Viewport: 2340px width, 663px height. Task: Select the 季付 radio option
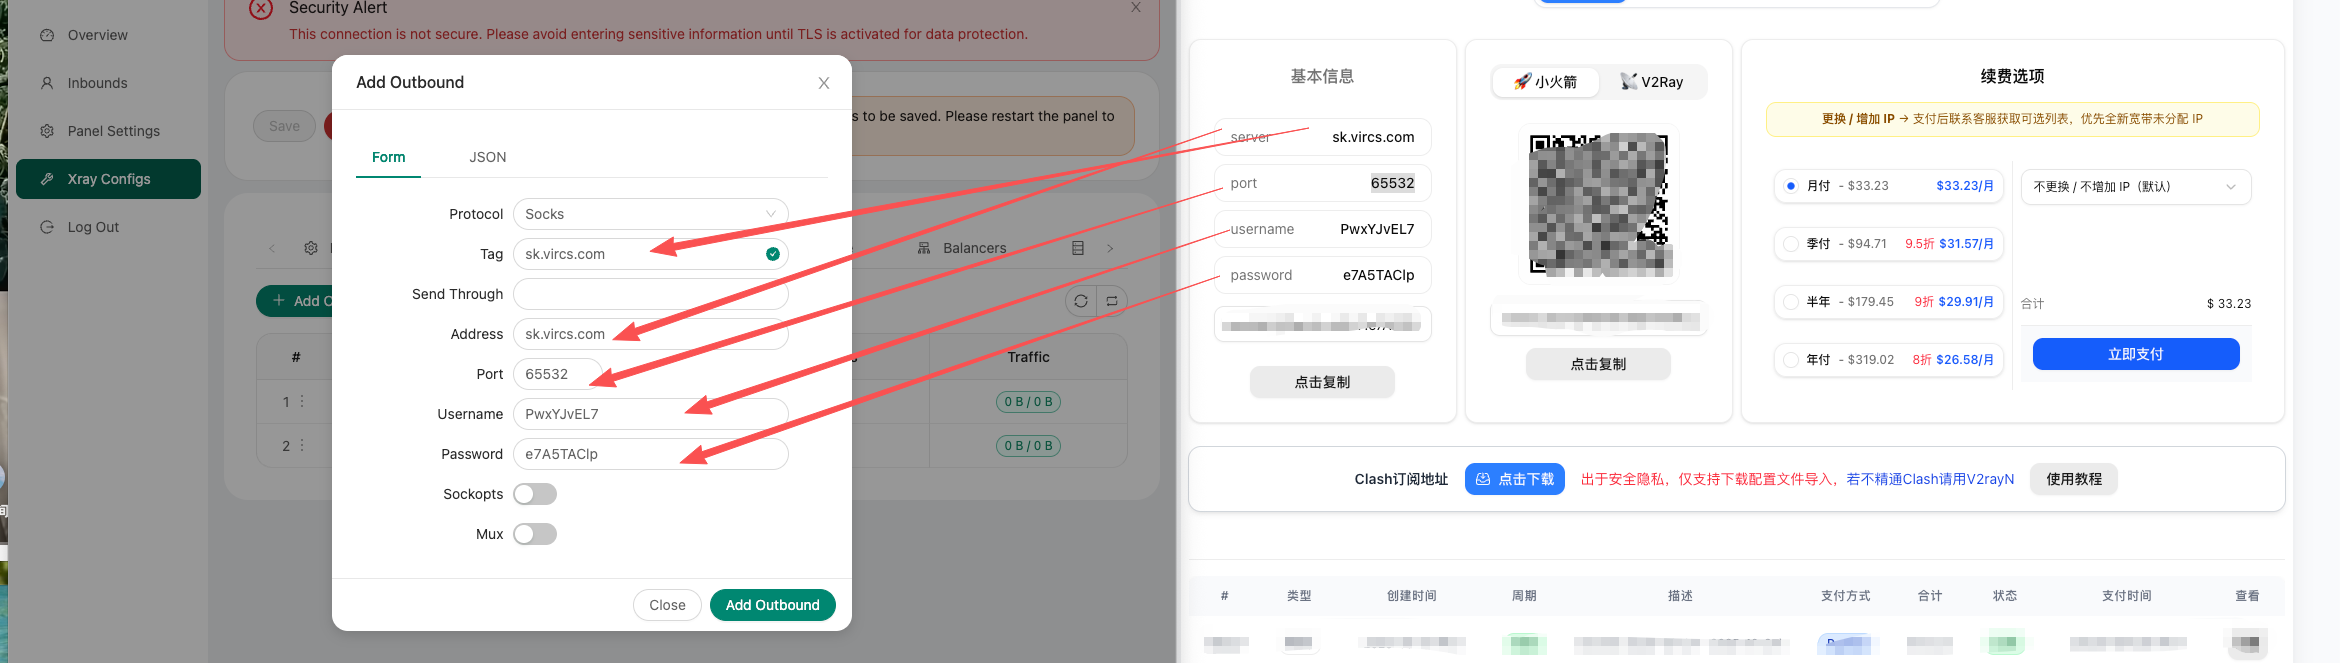pyautogui.click(x=1791, y=244)
